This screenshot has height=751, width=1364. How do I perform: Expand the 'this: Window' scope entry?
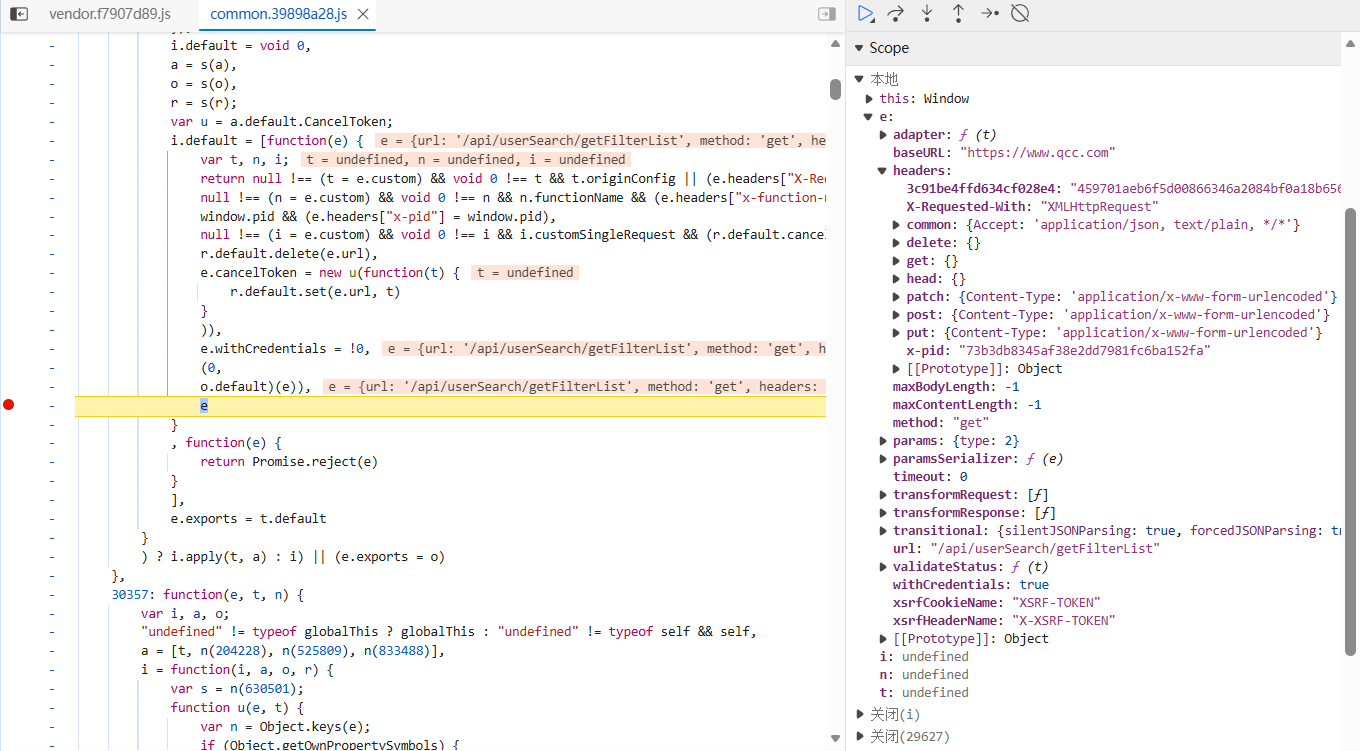[870, 99]
